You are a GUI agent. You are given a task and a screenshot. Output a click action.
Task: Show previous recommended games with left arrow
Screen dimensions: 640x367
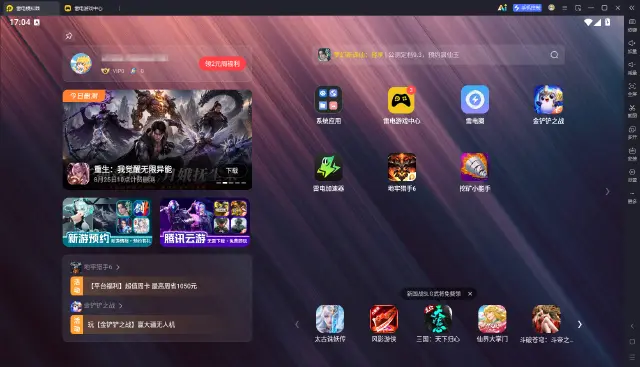tap(297, 324)
